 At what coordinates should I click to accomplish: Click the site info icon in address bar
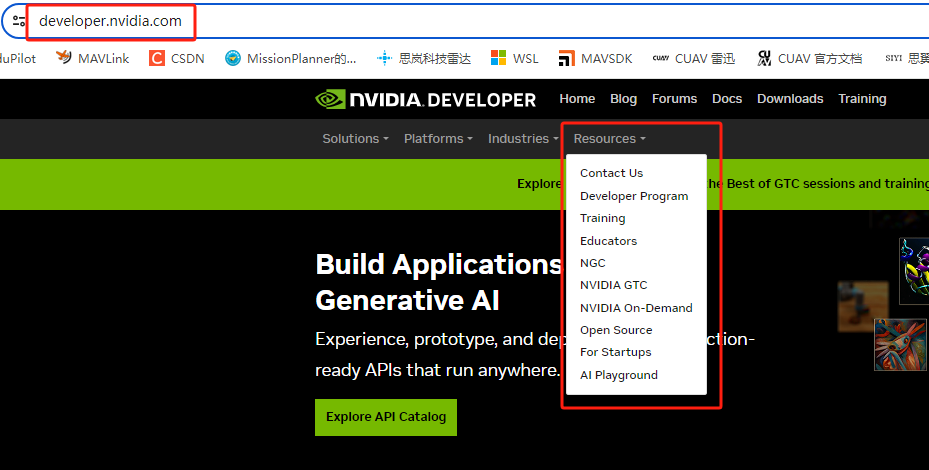pos(19,21)
